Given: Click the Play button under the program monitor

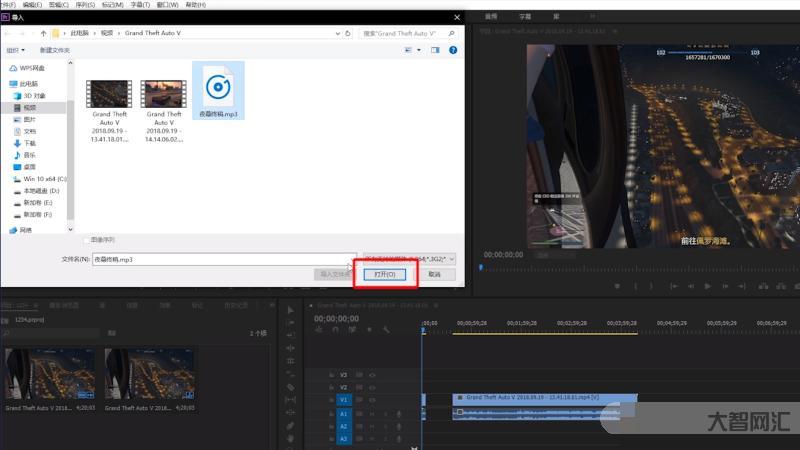Looking at the screenshot, I should pyautogui.click(x=708, y=286).
